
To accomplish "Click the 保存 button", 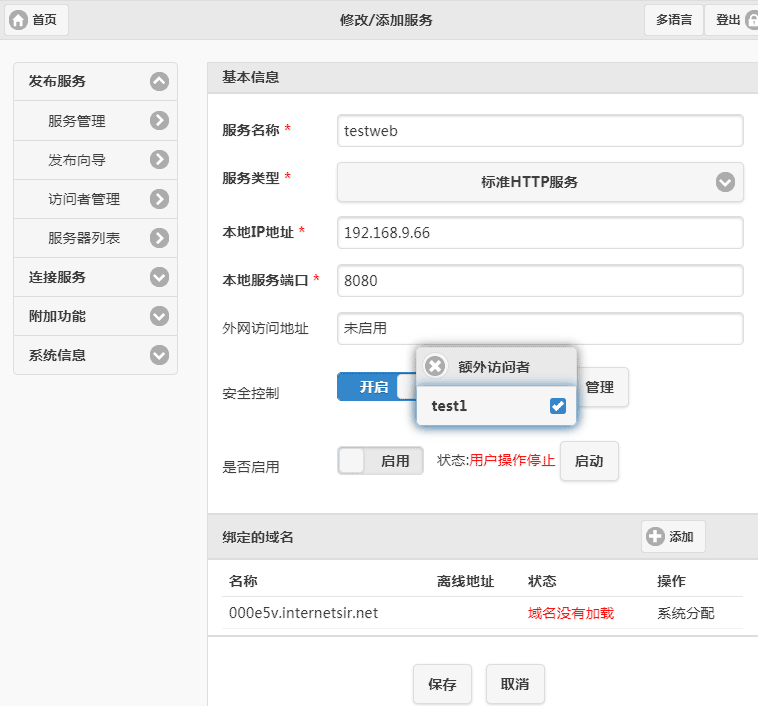I will pyautogui.click(x=442, y=685).
